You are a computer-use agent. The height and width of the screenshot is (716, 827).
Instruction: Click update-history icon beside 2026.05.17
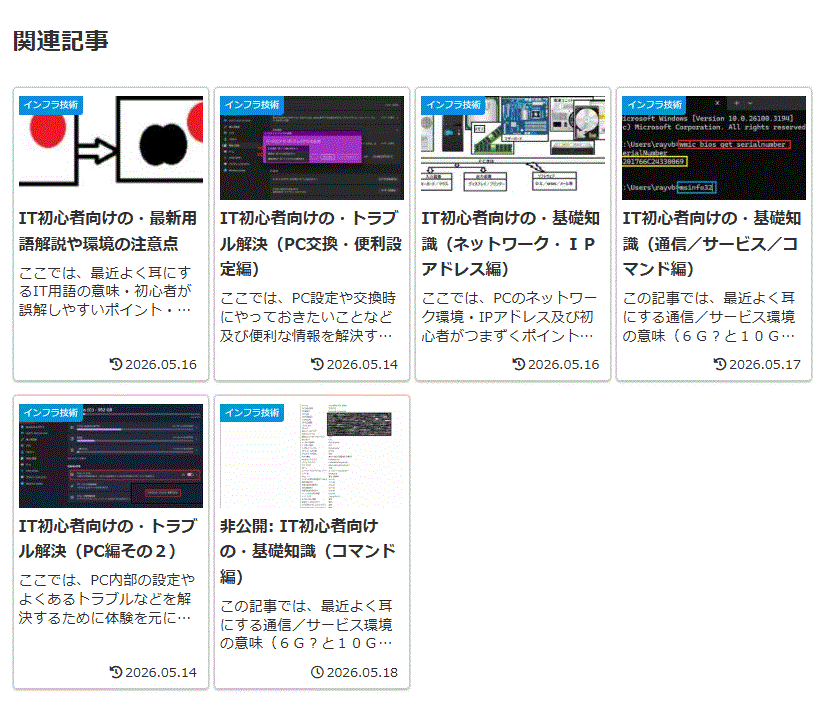(719, 364)
